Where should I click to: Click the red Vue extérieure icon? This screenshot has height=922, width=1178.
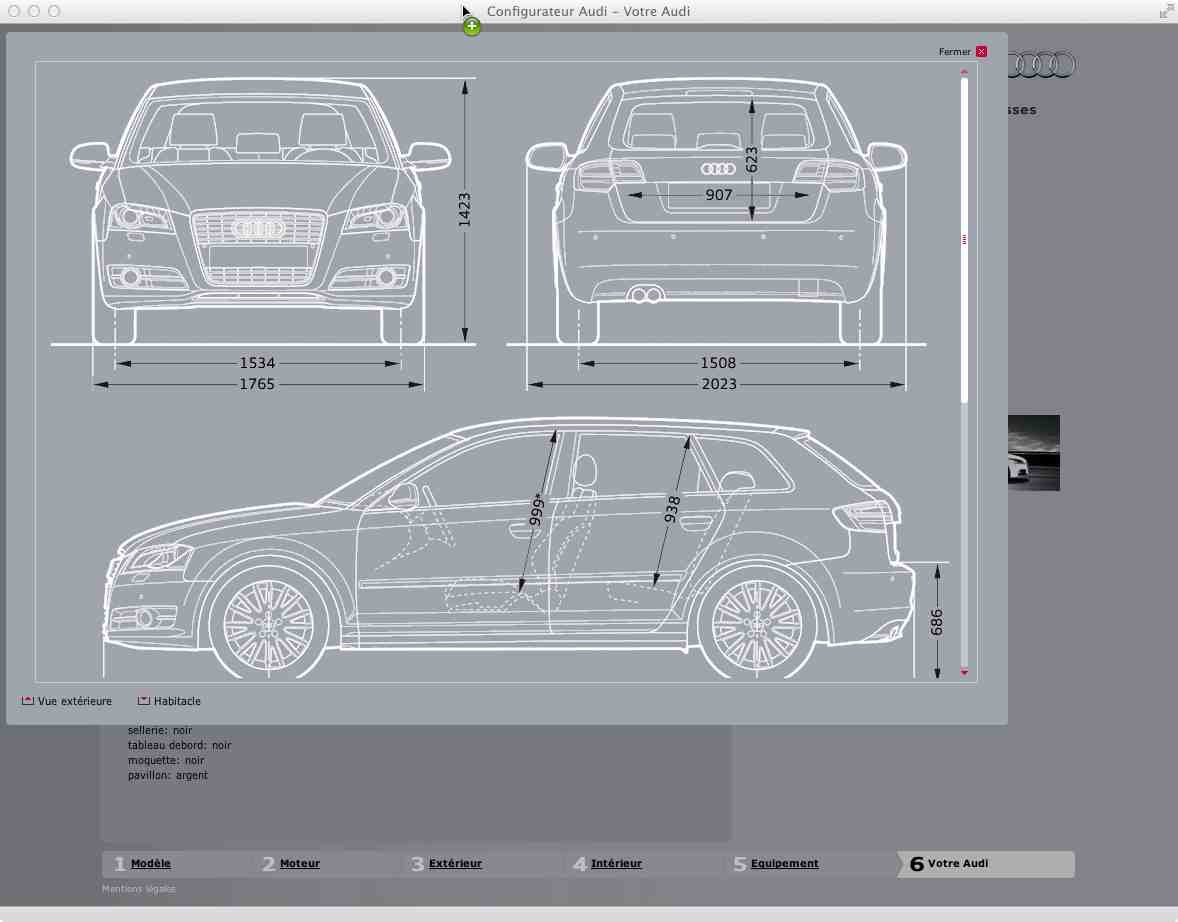[28, 700]
